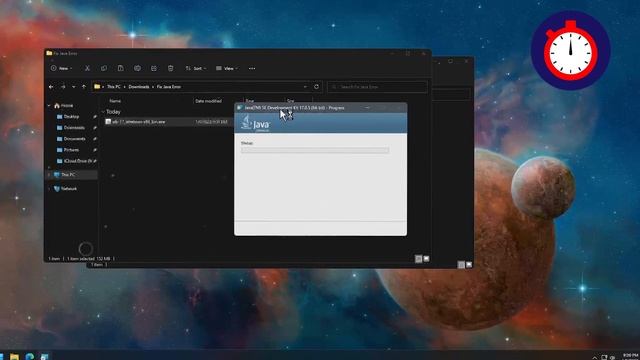Expand the Network tree node
Screen dimensions: 640x360
(x=49, y=189)
